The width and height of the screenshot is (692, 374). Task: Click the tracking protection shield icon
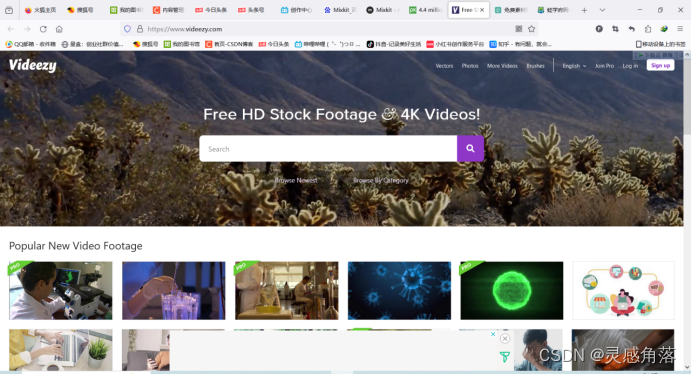[127, 29]
